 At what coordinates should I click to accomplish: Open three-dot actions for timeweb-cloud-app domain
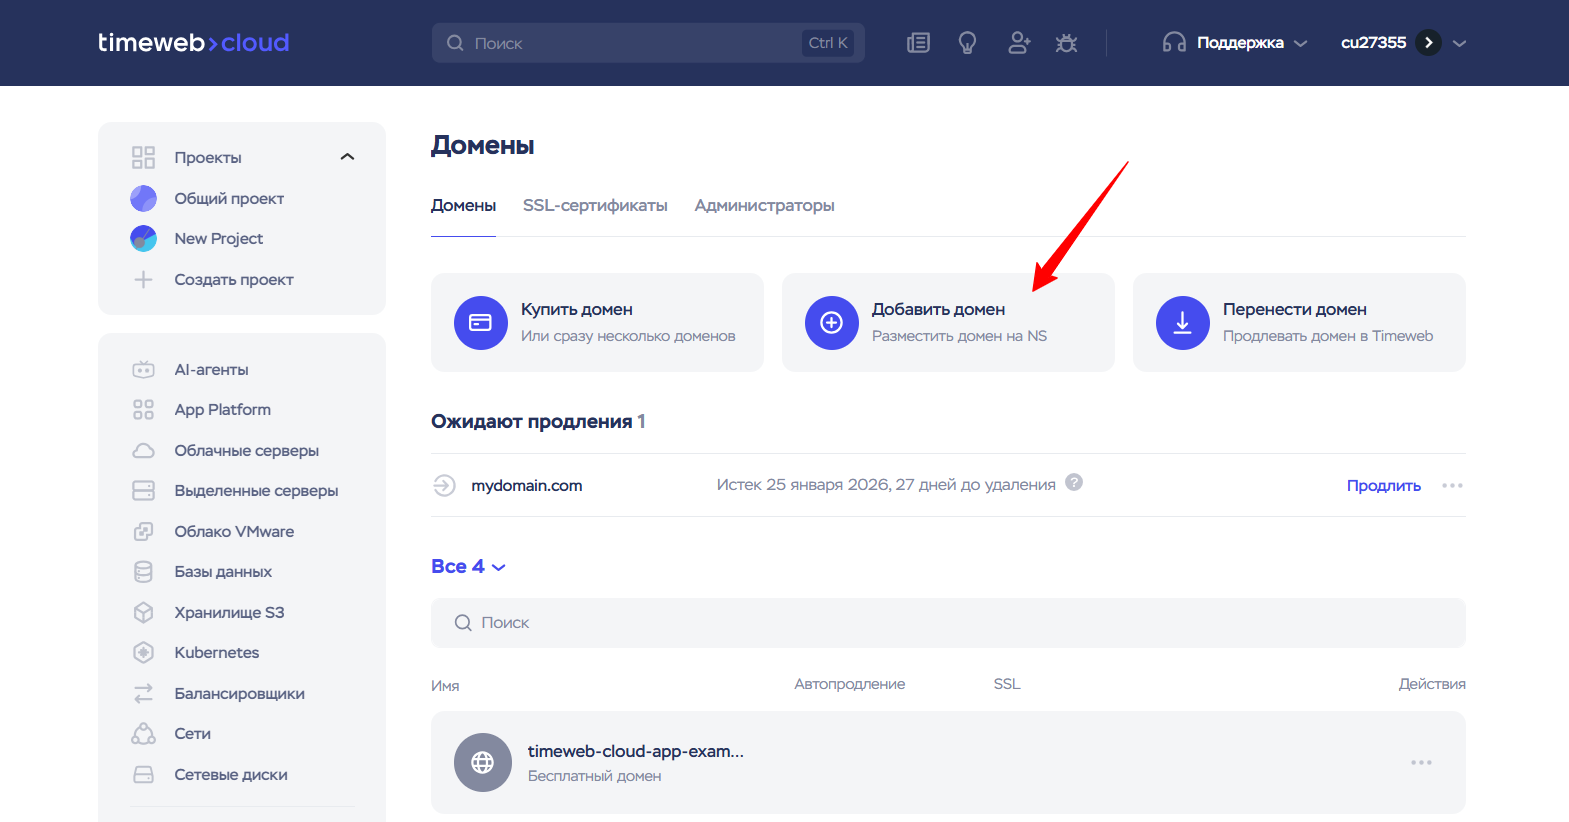pos(1421,763)
